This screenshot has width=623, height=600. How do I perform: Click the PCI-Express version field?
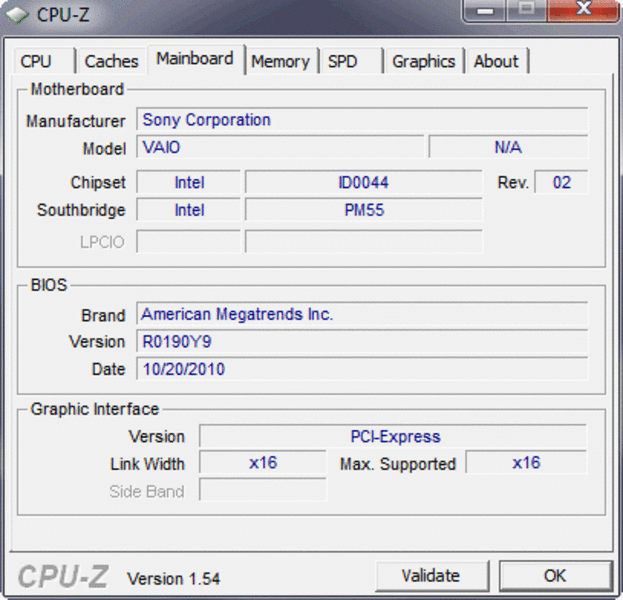point(393,436)
